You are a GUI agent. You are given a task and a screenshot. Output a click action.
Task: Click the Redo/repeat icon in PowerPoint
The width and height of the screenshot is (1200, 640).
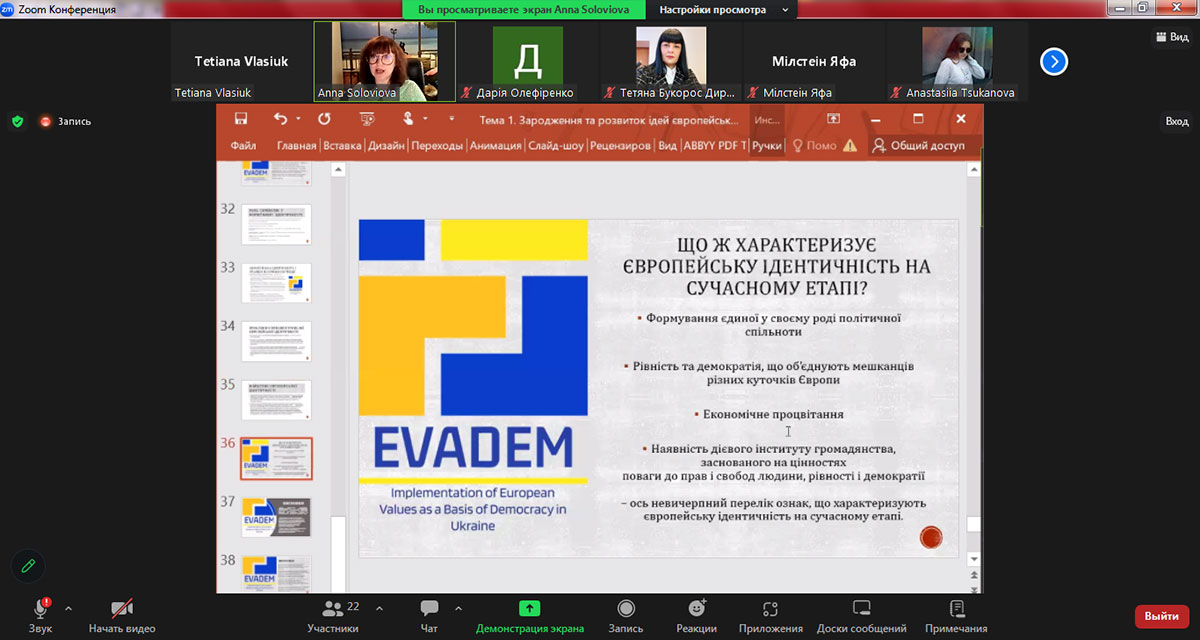pos(324,119)
